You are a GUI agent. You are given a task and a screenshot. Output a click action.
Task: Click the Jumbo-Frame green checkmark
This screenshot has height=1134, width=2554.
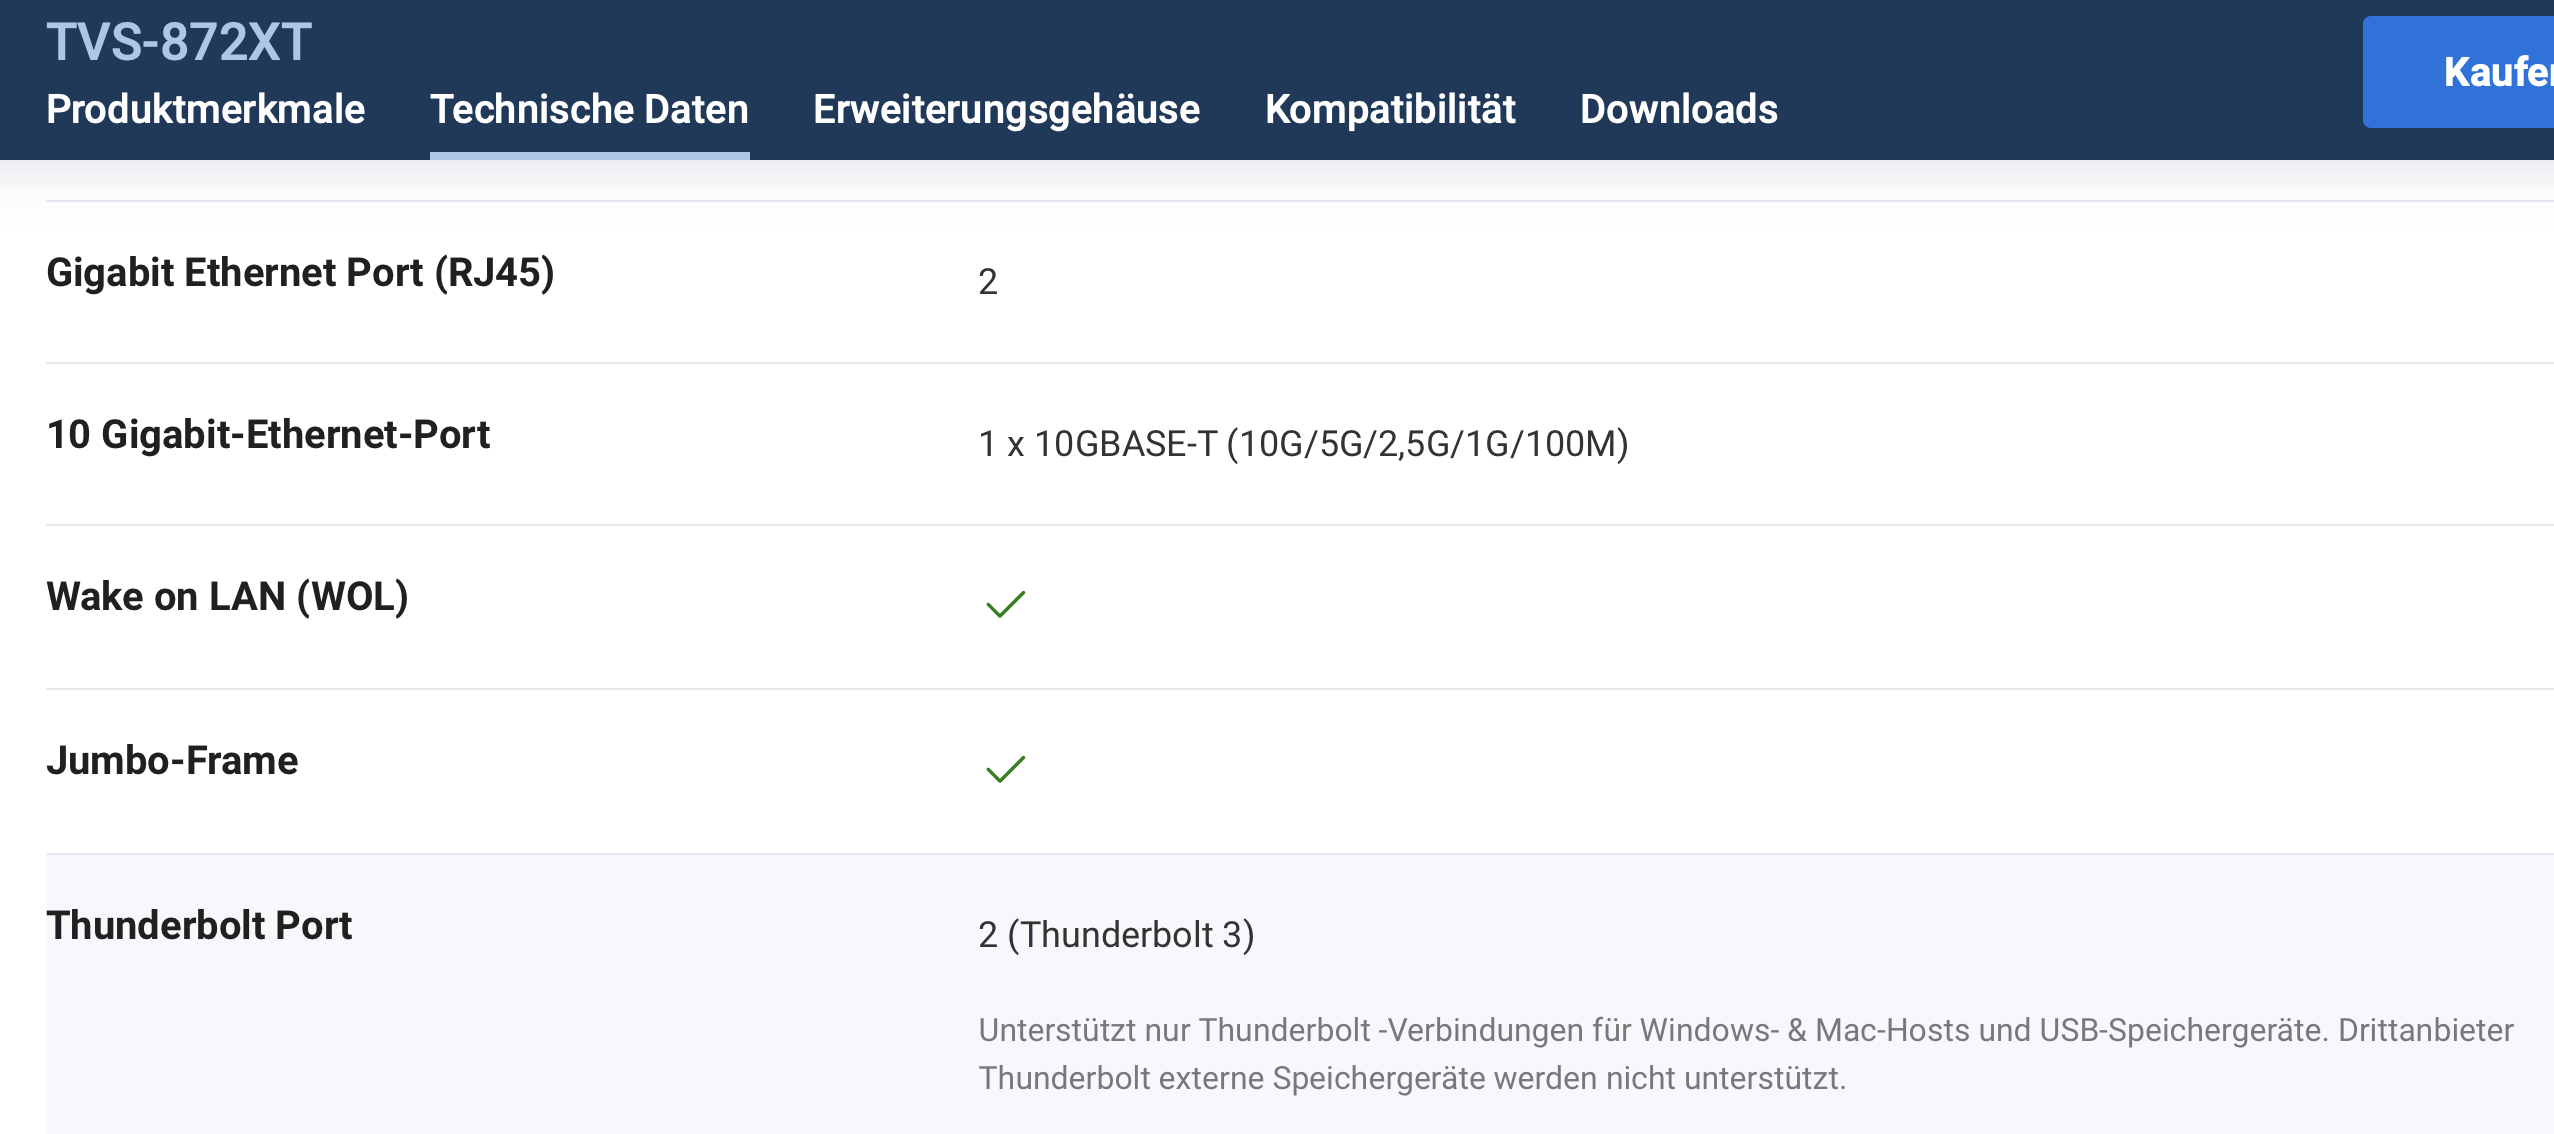point(1005,768)
